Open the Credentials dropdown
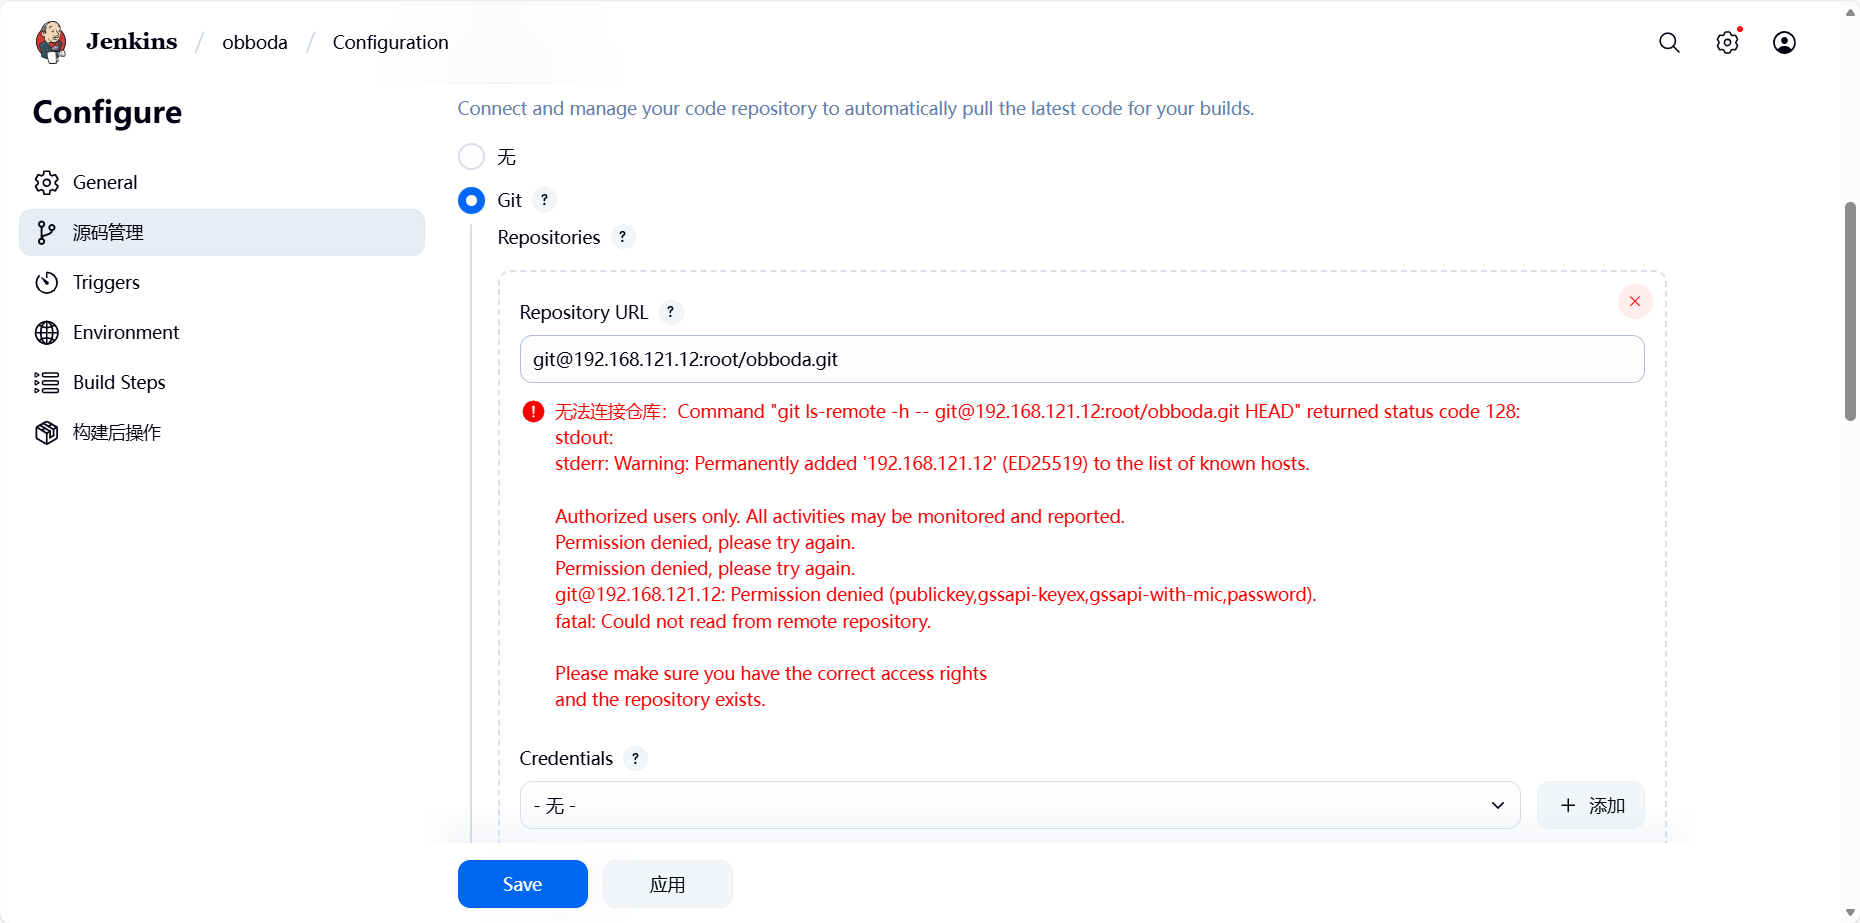Screen dimensions: 1860x923 coord(1020,805)
